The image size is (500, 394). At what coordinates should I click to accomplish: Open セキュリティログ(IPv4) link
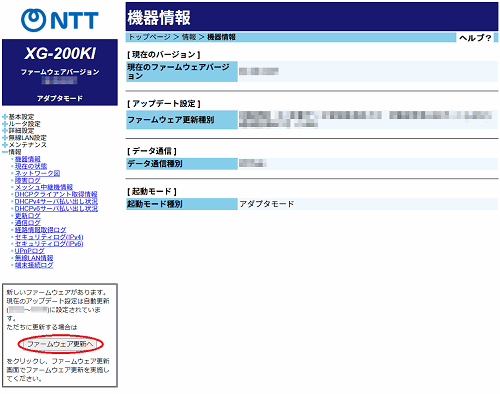tap(49, 237)
